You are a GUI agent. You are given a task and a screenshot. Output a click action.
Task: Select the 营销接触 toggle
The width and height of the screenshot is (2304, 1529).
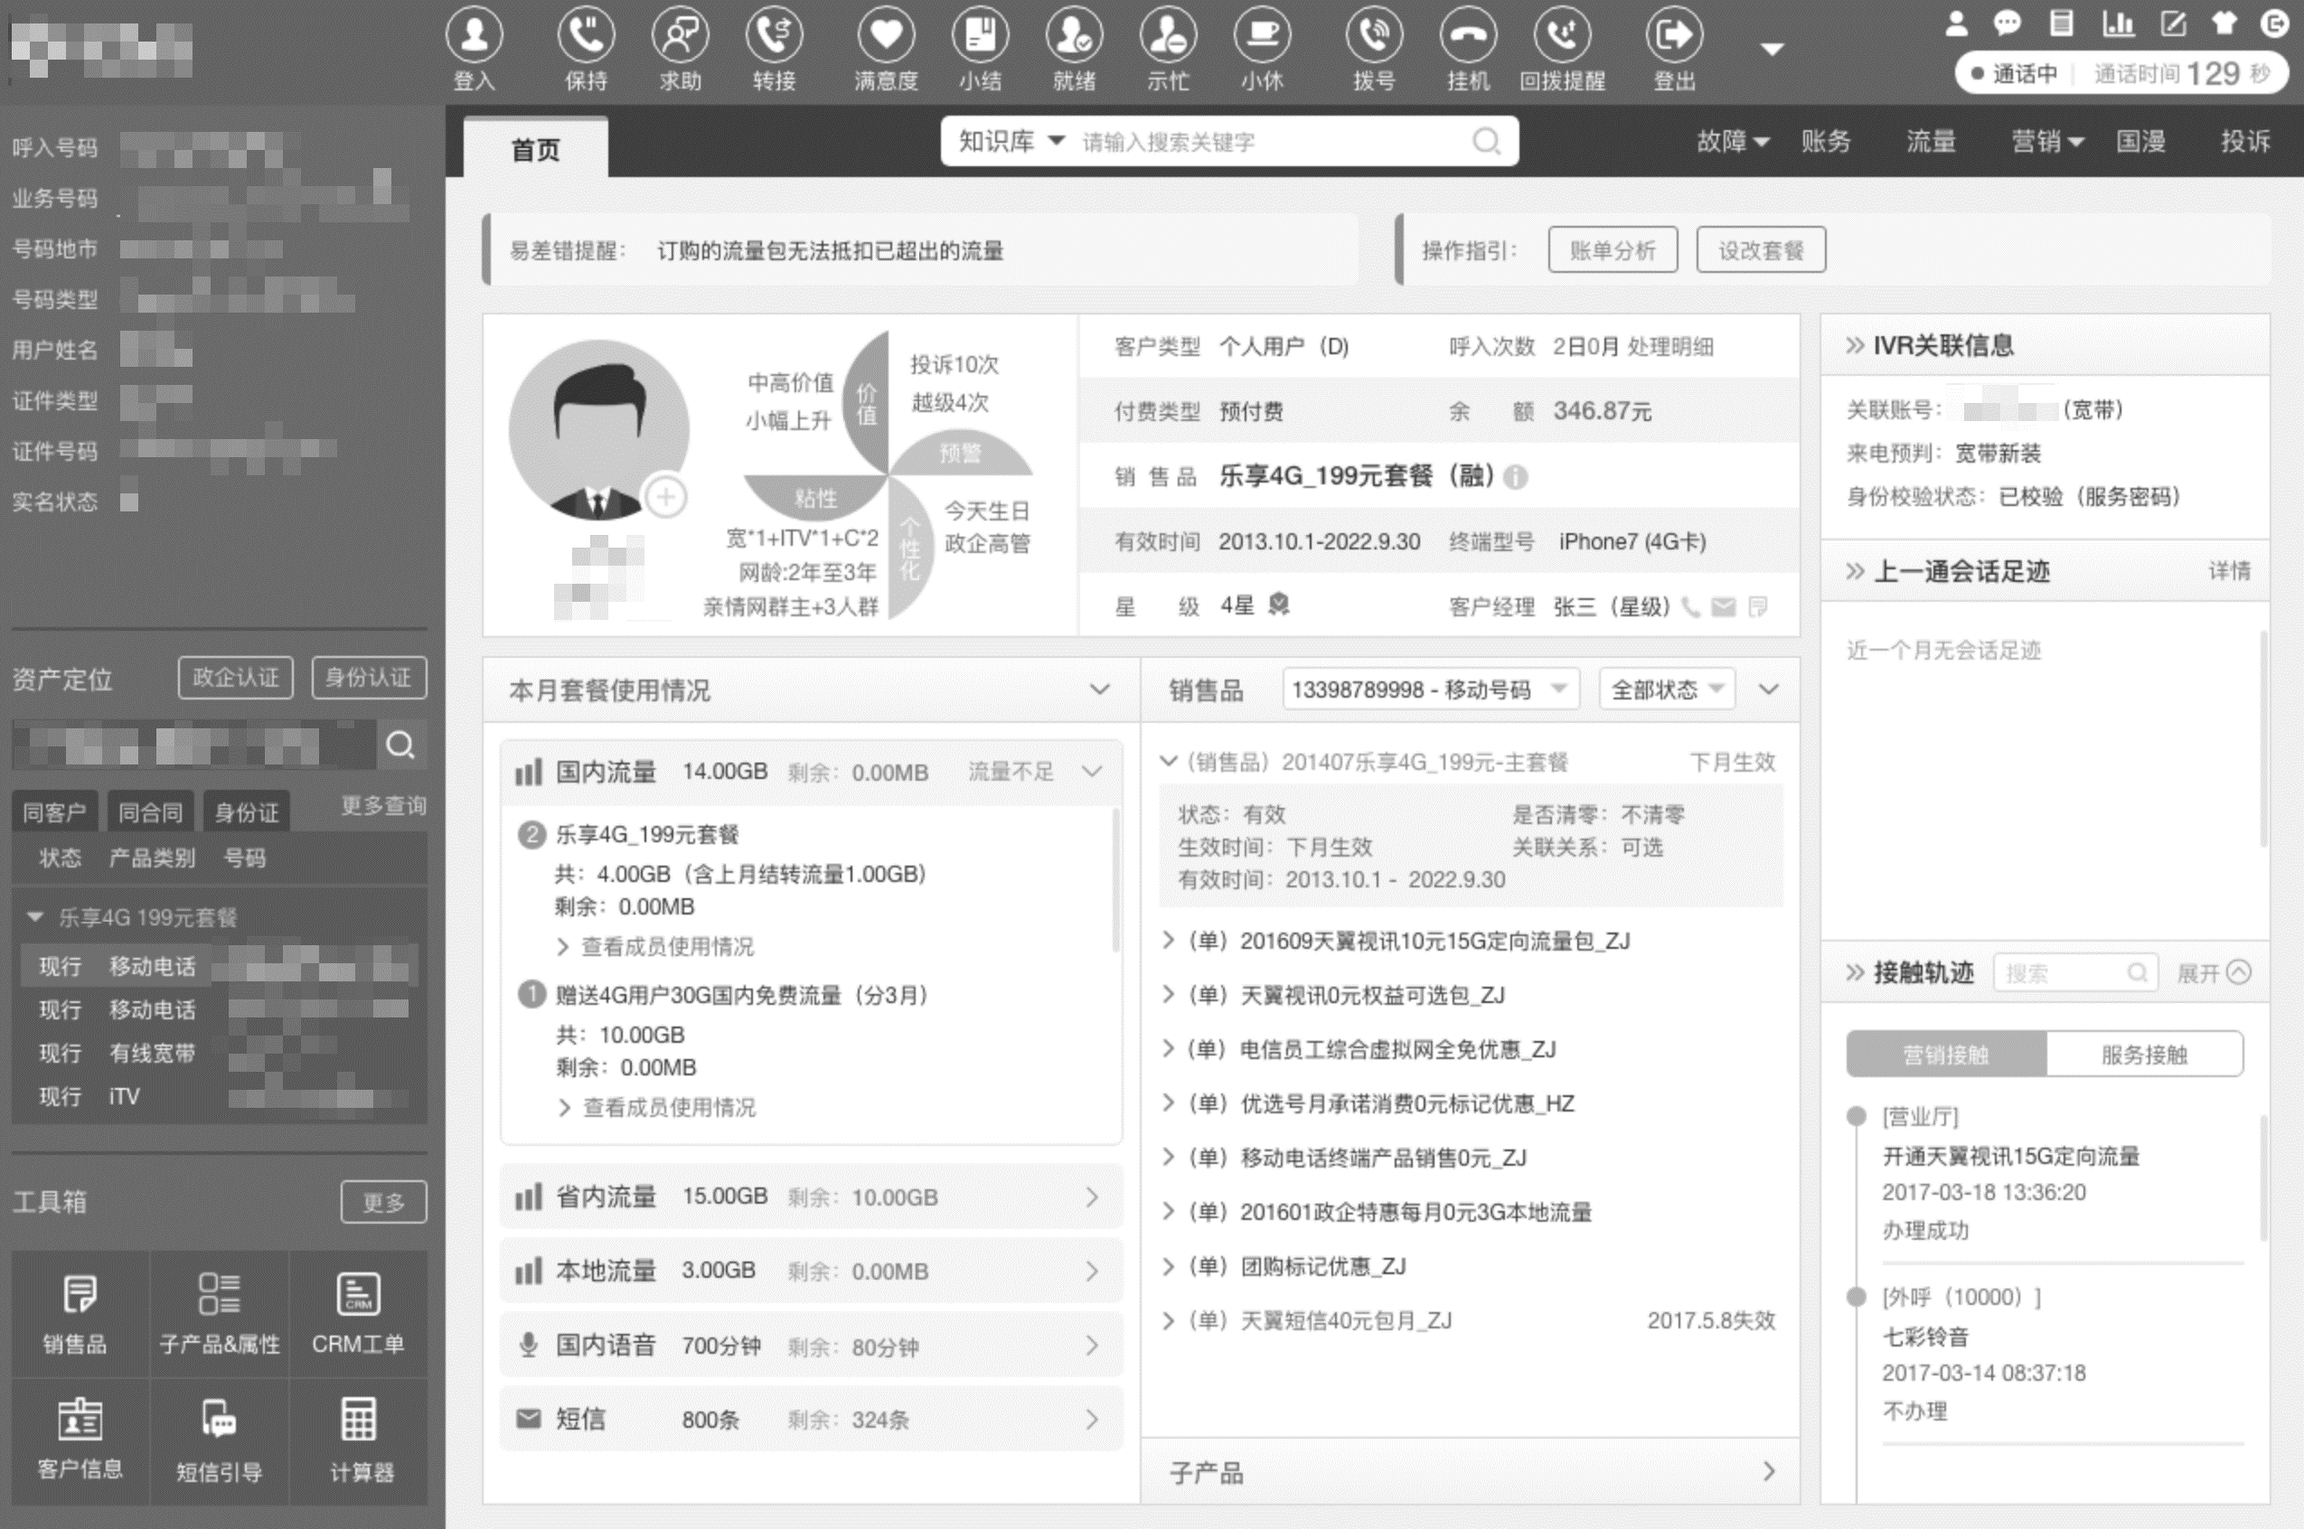coord(1945,1054)
